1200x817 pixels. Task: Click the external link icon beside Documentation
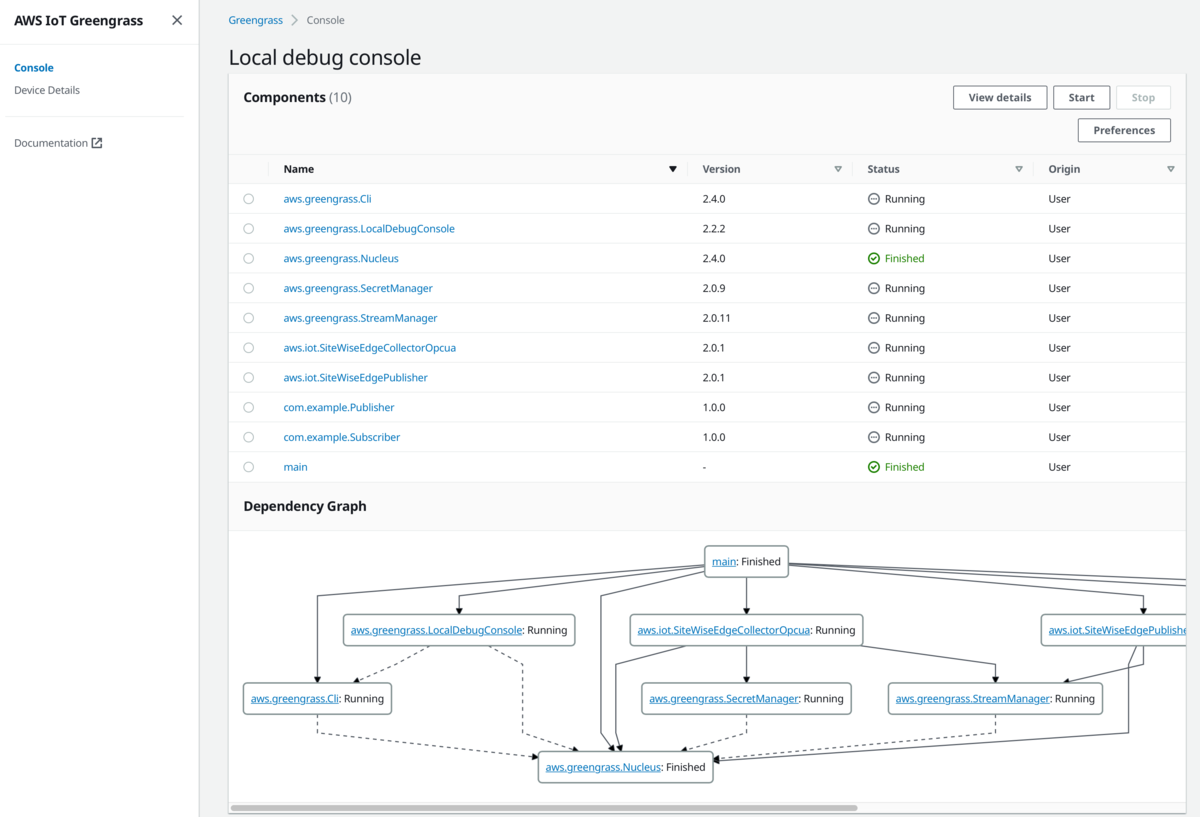pos(97,143)
